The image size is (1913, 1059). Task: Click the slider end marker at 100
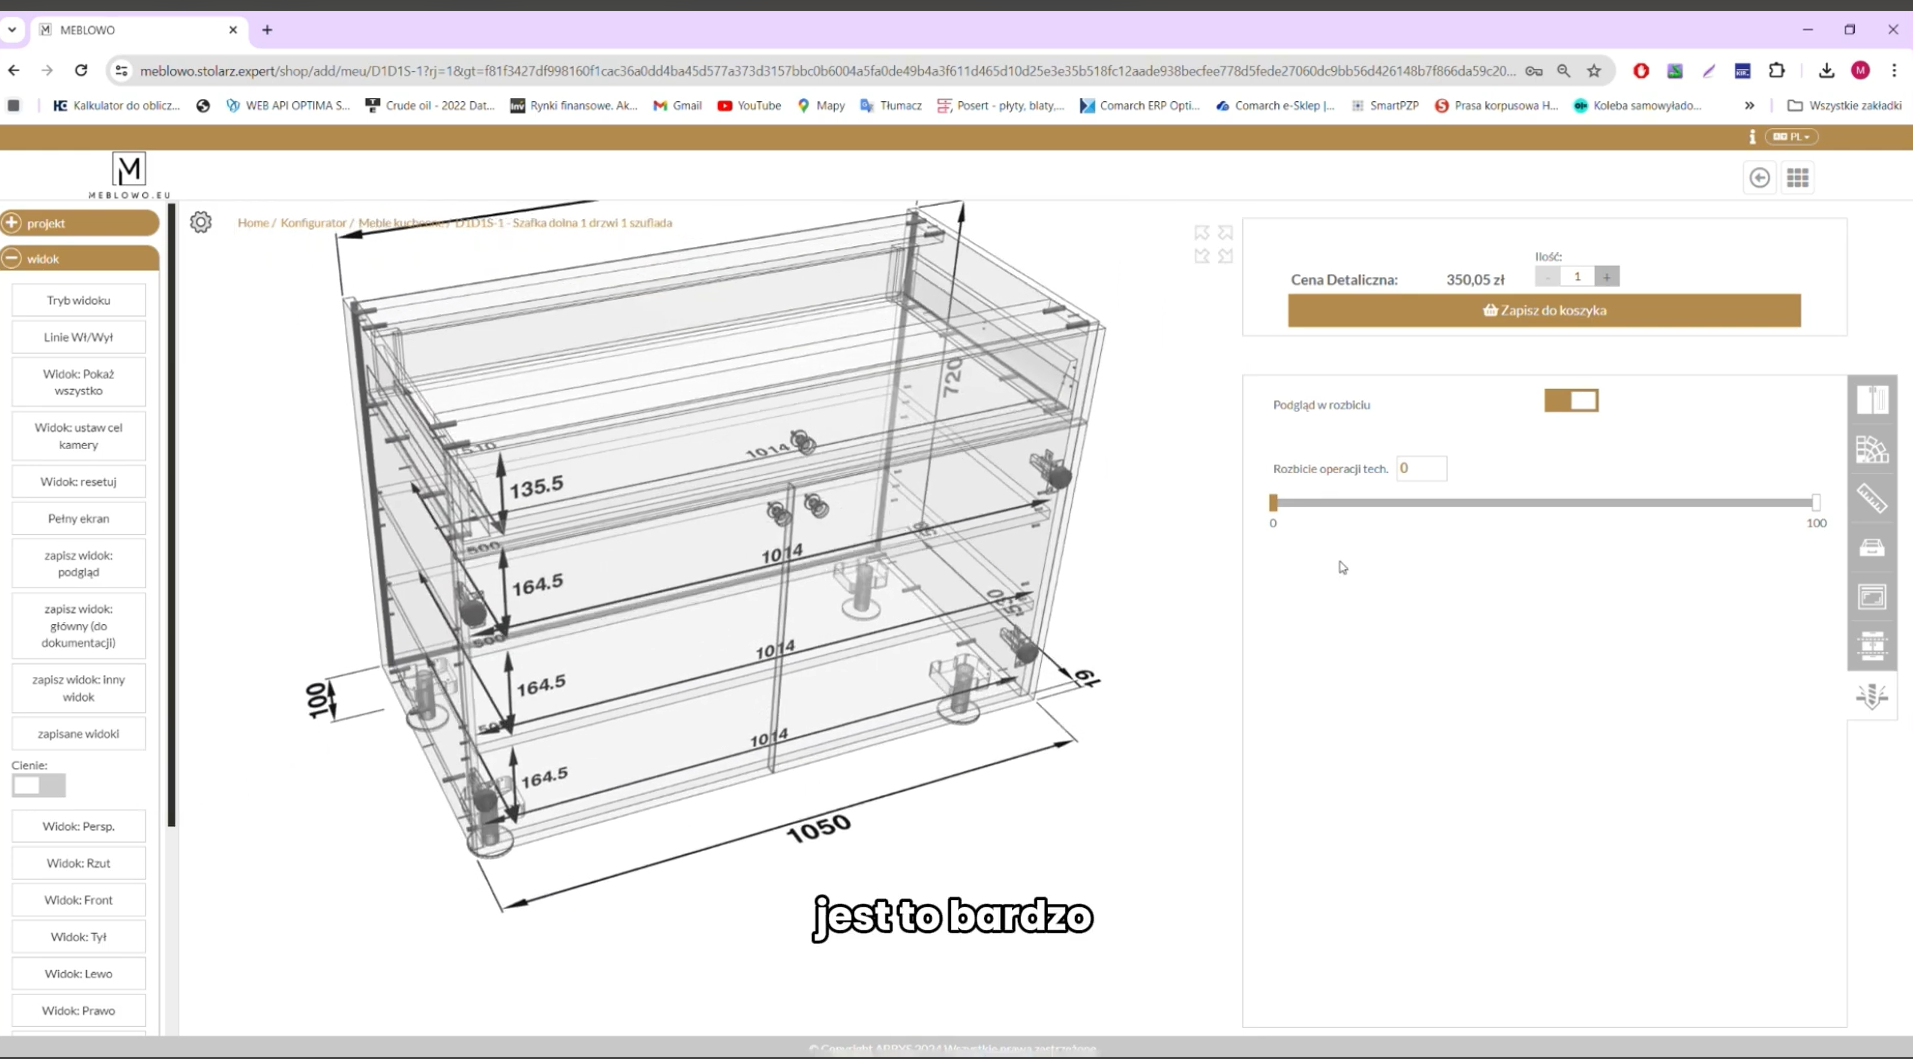(1816, 503)
